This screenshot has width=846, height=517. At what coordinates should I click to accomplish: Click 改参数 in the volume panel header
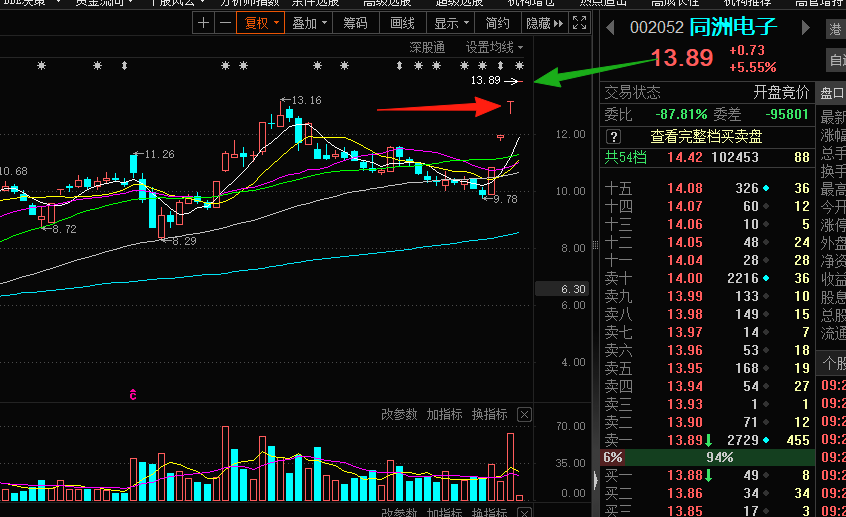click(x=399, y=414)
